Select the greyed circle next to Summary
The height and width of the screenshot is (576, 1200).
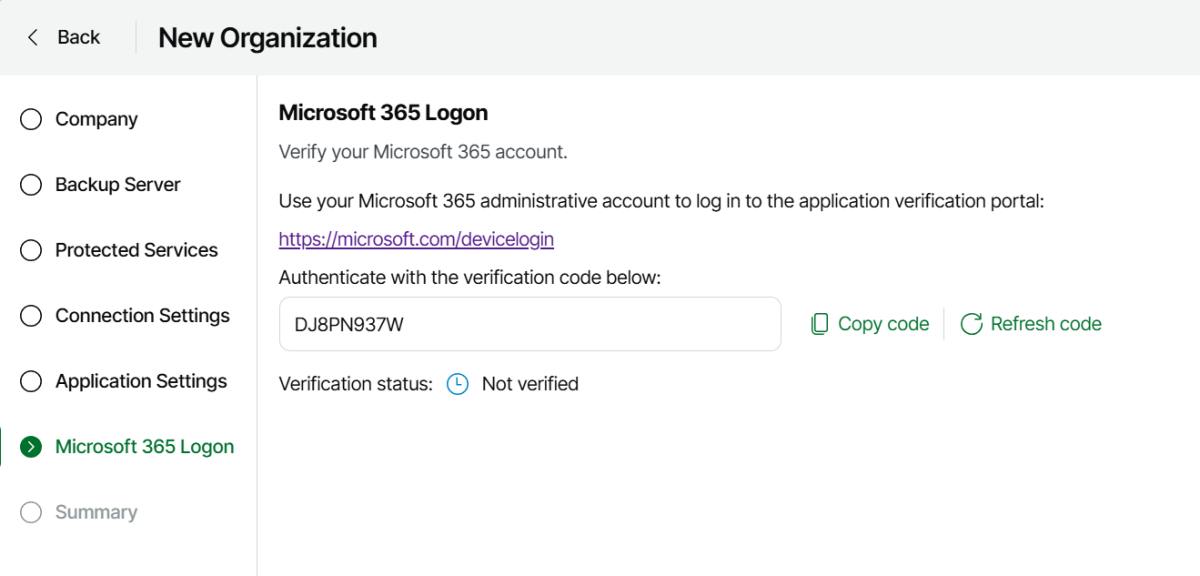pyautogui.click(x=31, y=512)
